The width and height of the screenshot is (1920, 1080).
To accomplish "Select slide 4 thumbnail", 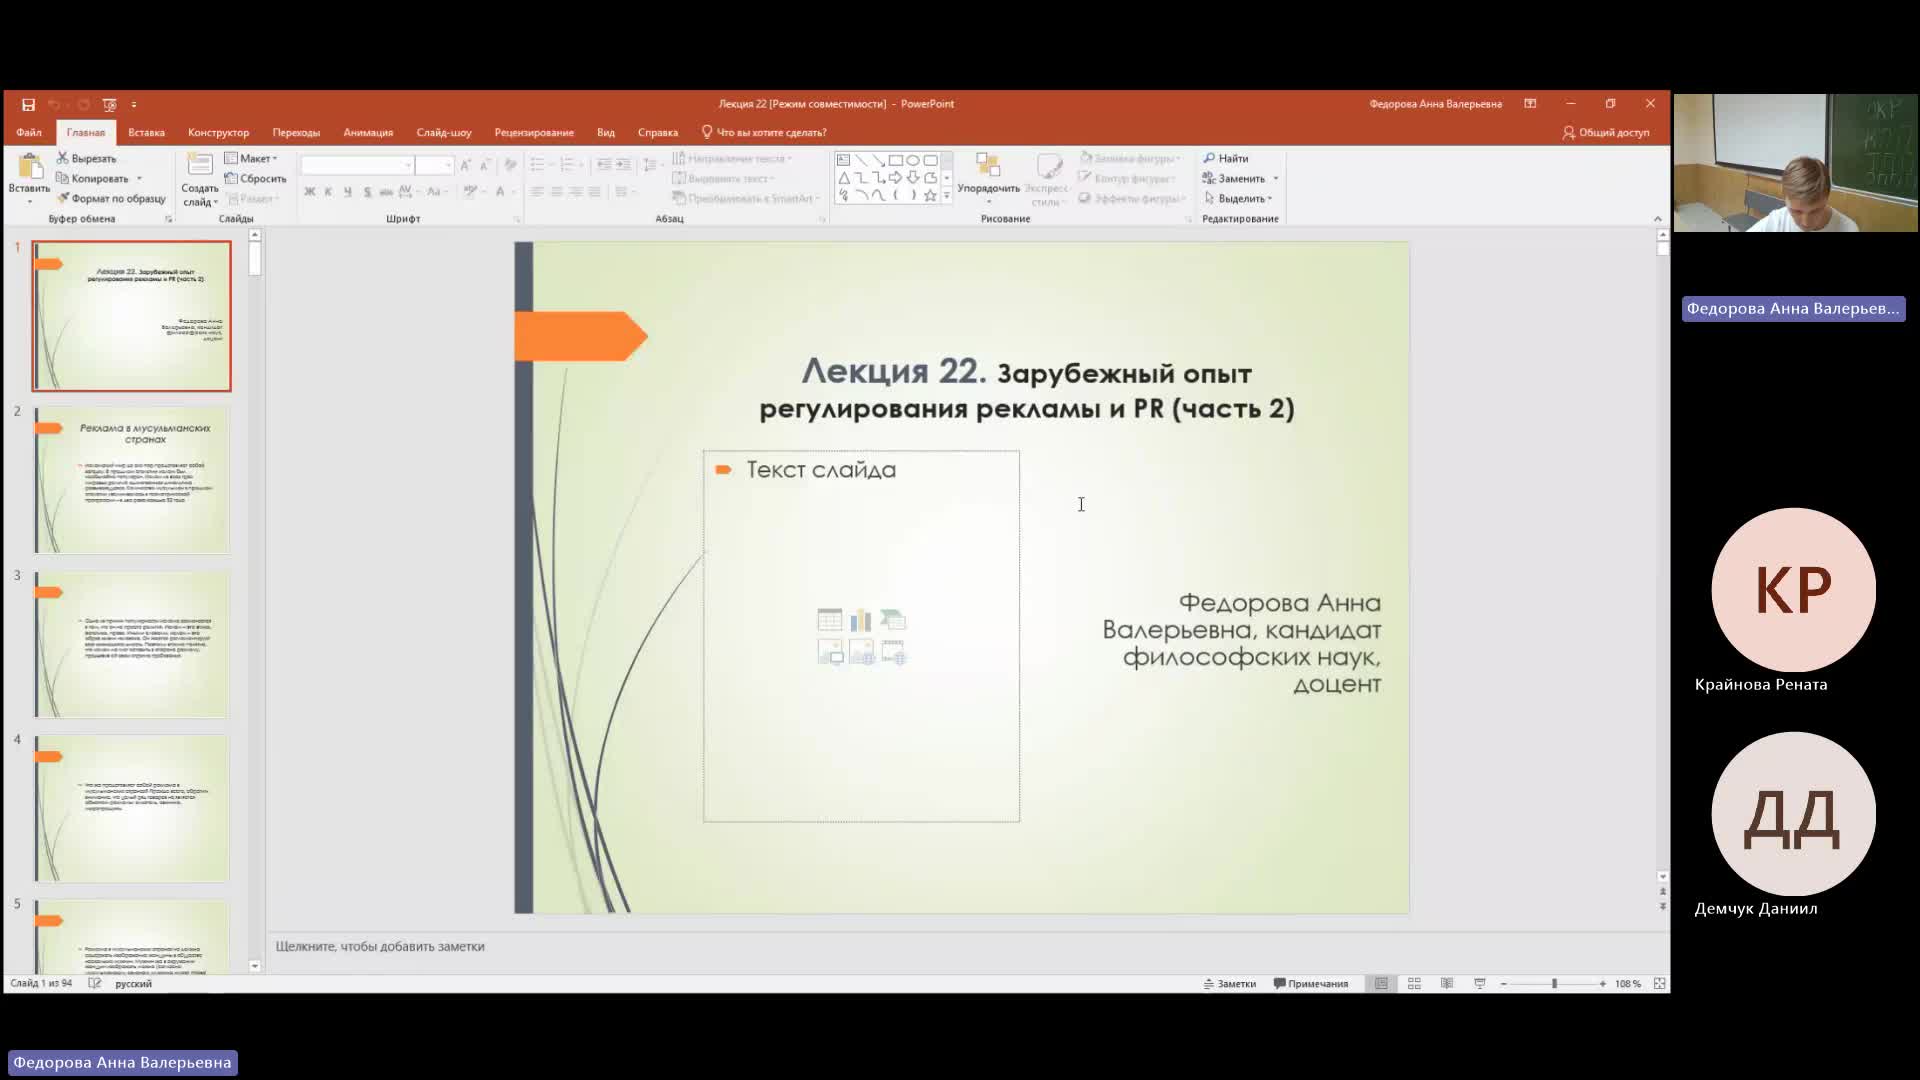I will pos(132,808).
